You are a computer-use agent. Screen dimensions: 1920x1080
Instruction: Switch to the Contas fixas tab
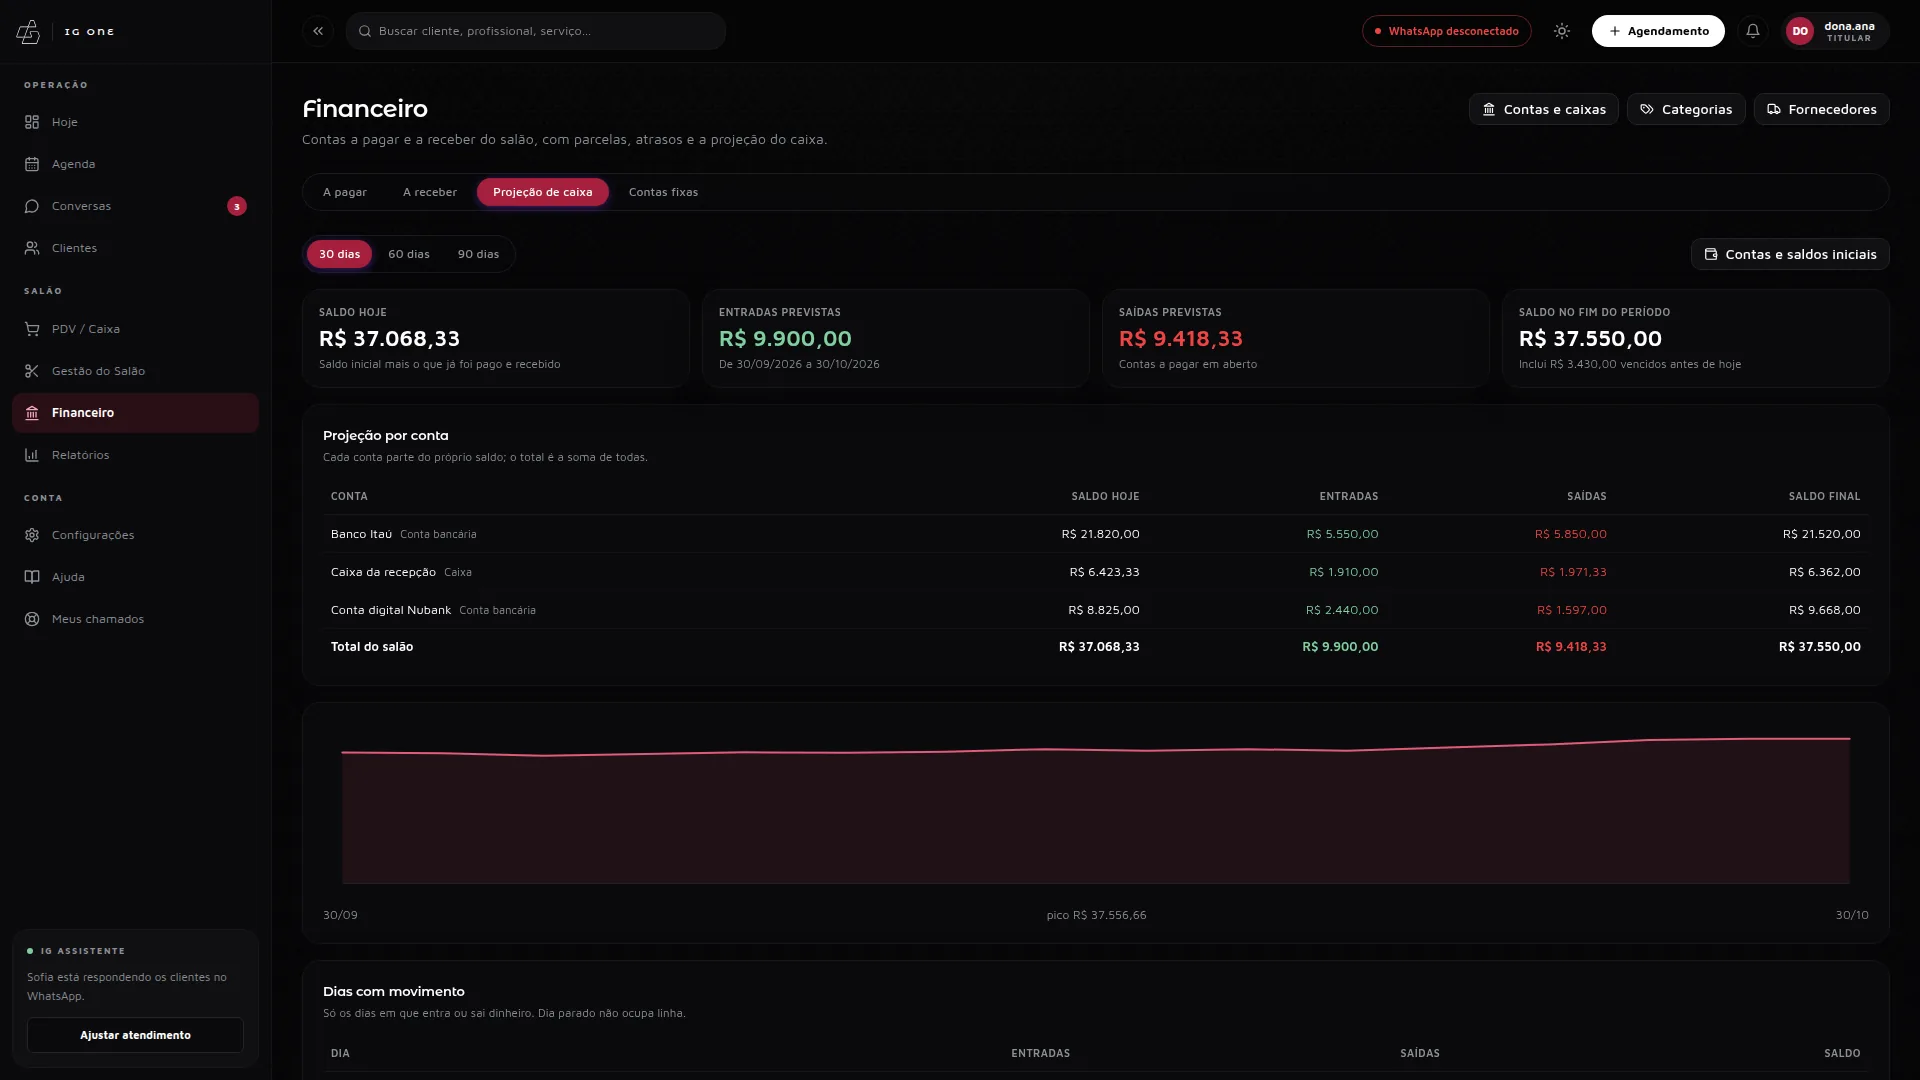[x=663, y=192]
